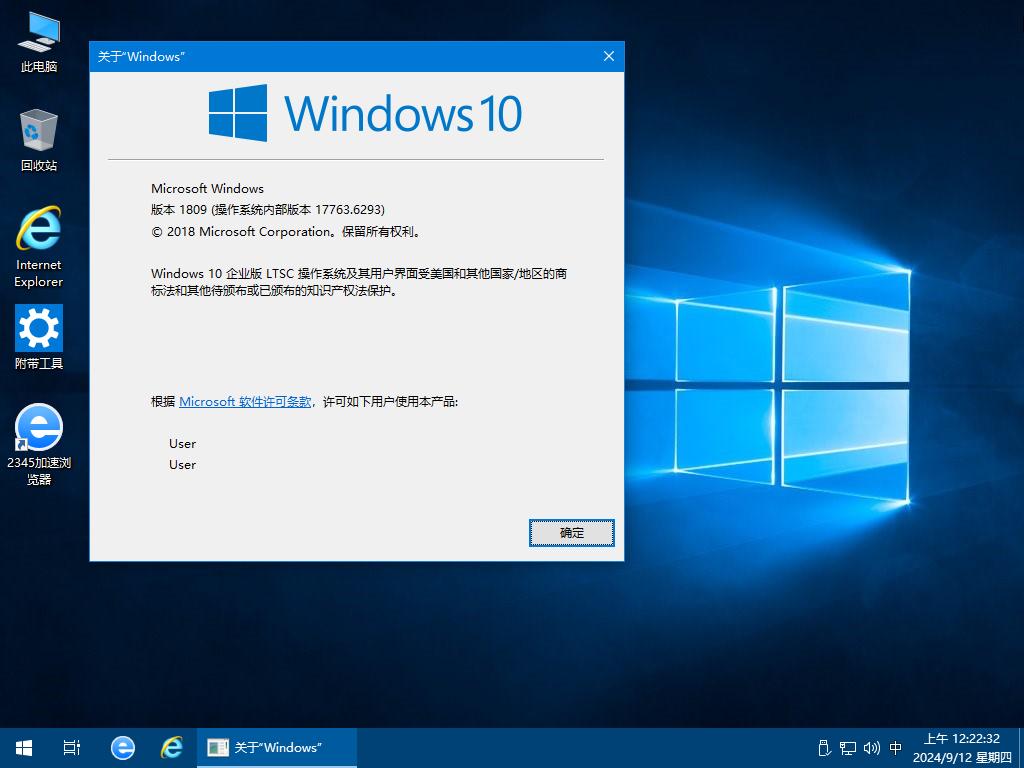Viewport: 1024px width, 768px height.
Task: Select the 附带工具 gear icon
Action: 39,337
